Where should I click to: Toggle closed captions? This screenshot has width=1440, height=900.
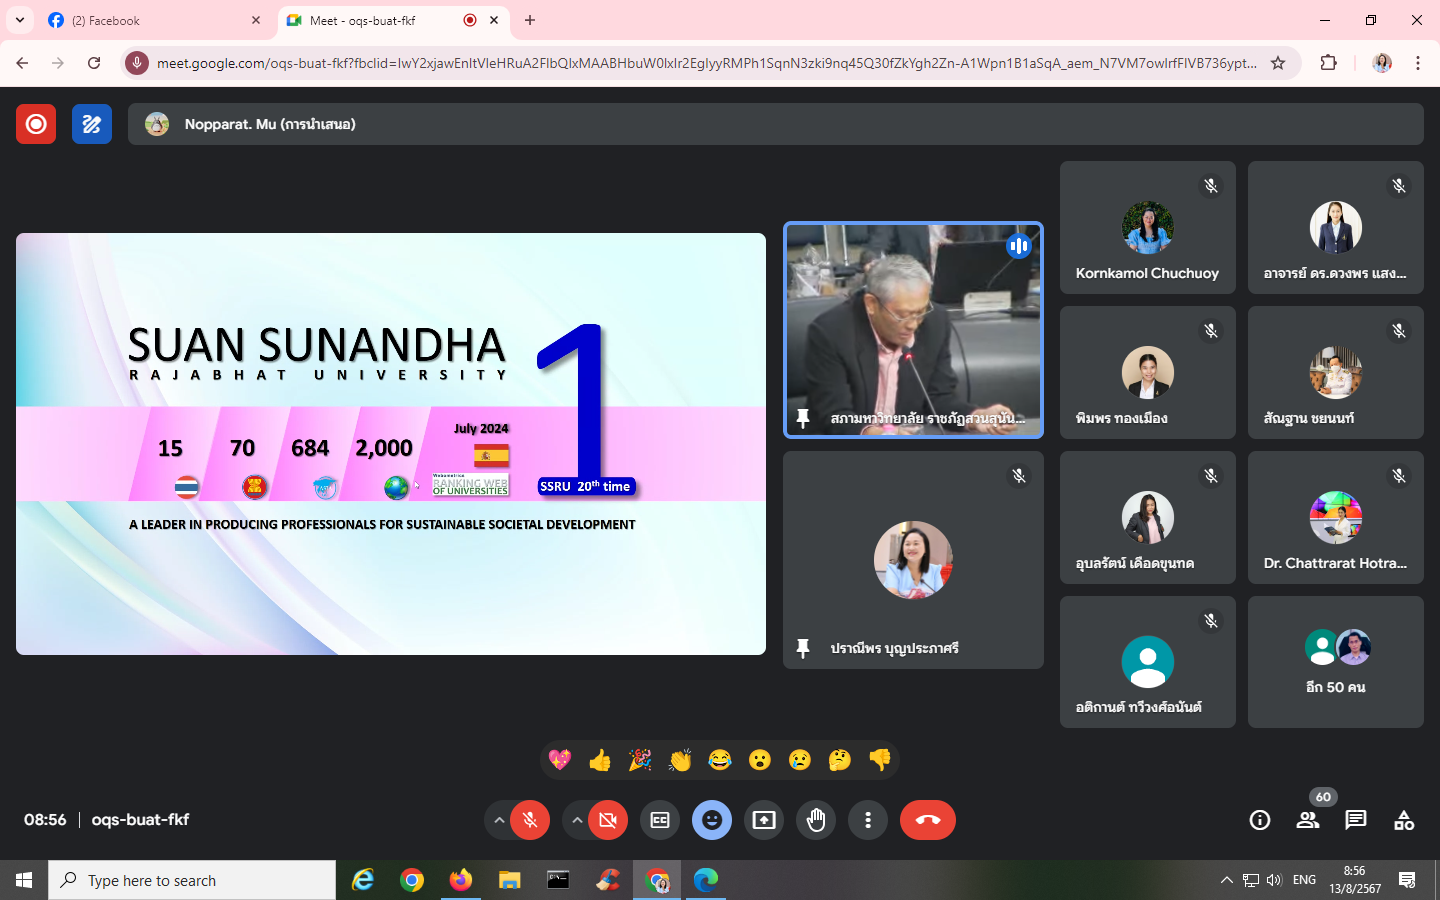tap(660, 820)
